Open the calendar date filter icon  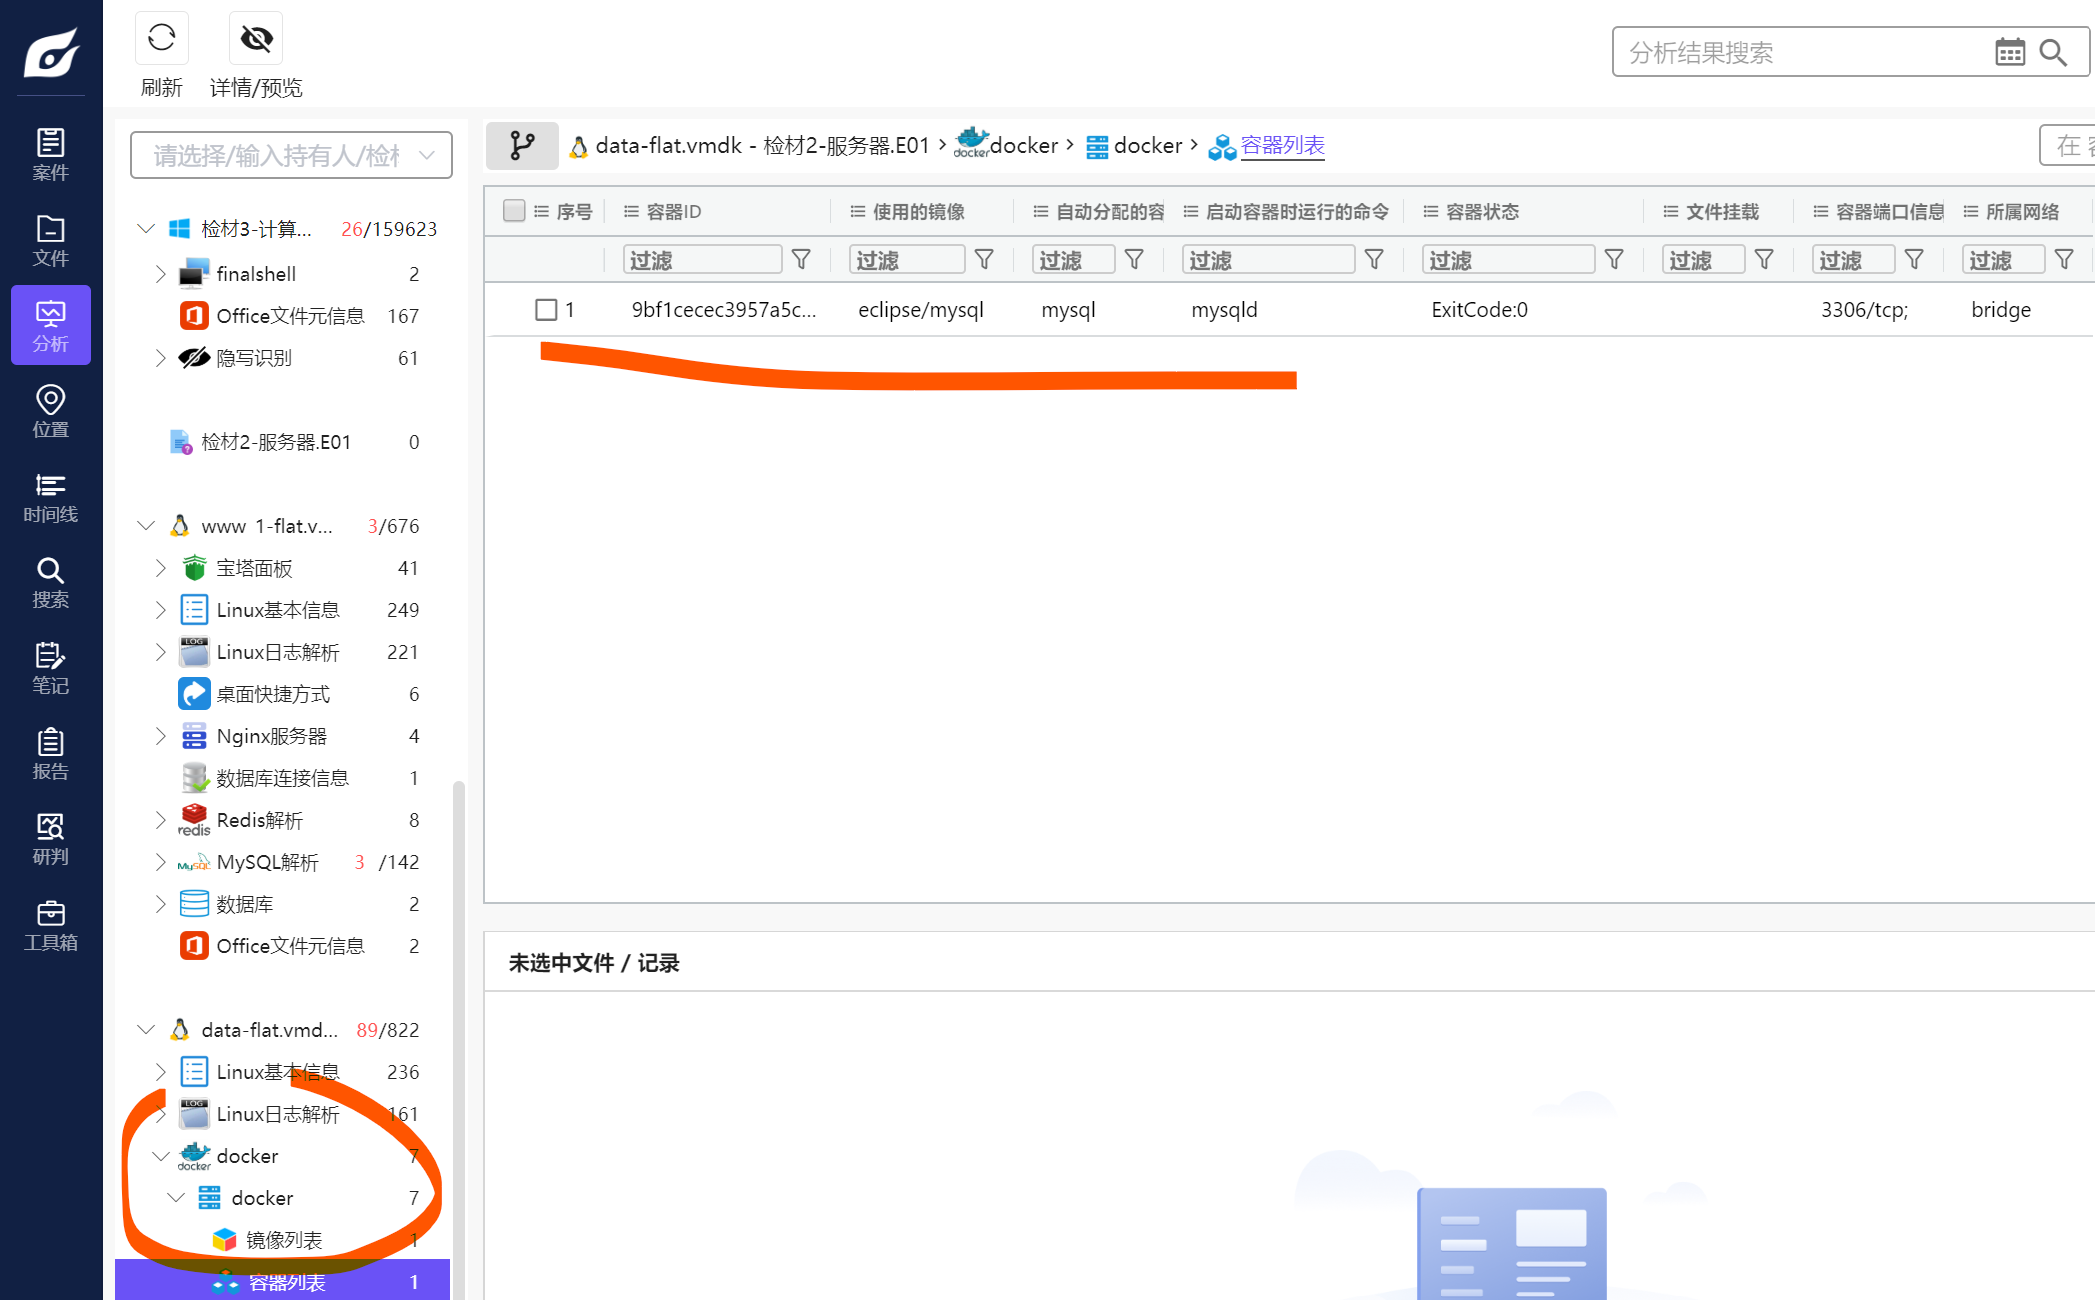2009,52
